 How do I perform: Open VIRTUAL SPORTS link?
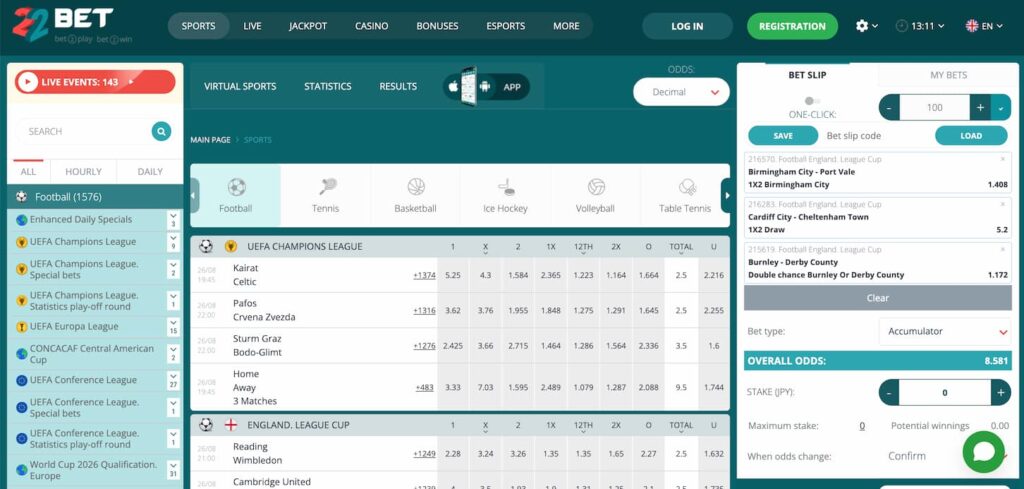[x=240, y=86]
